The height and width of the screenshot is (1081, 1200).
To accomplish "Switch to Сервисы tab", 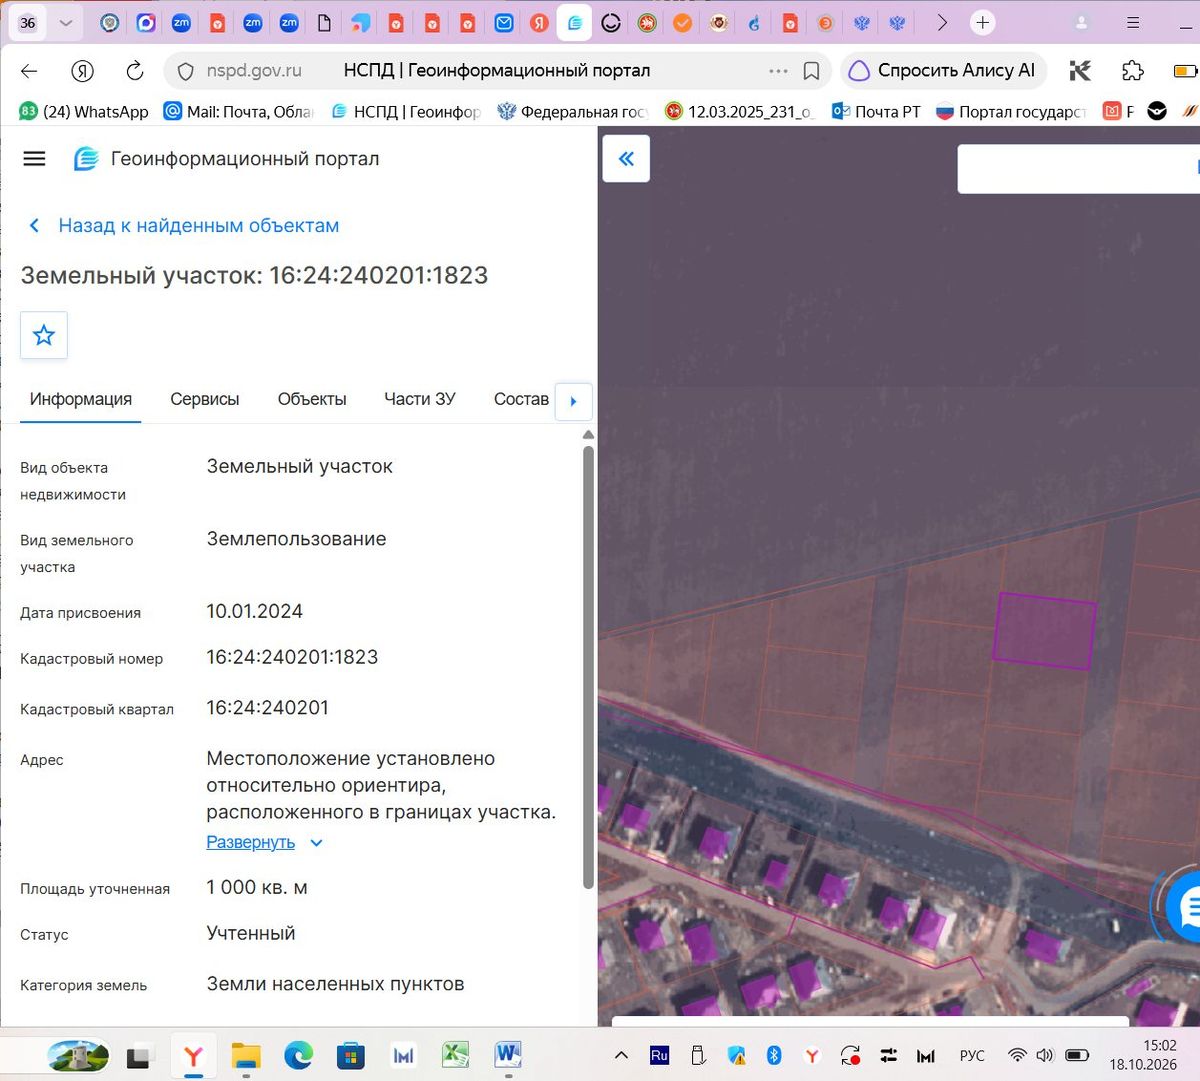I will pyautogui.click(x=205, y=399).
